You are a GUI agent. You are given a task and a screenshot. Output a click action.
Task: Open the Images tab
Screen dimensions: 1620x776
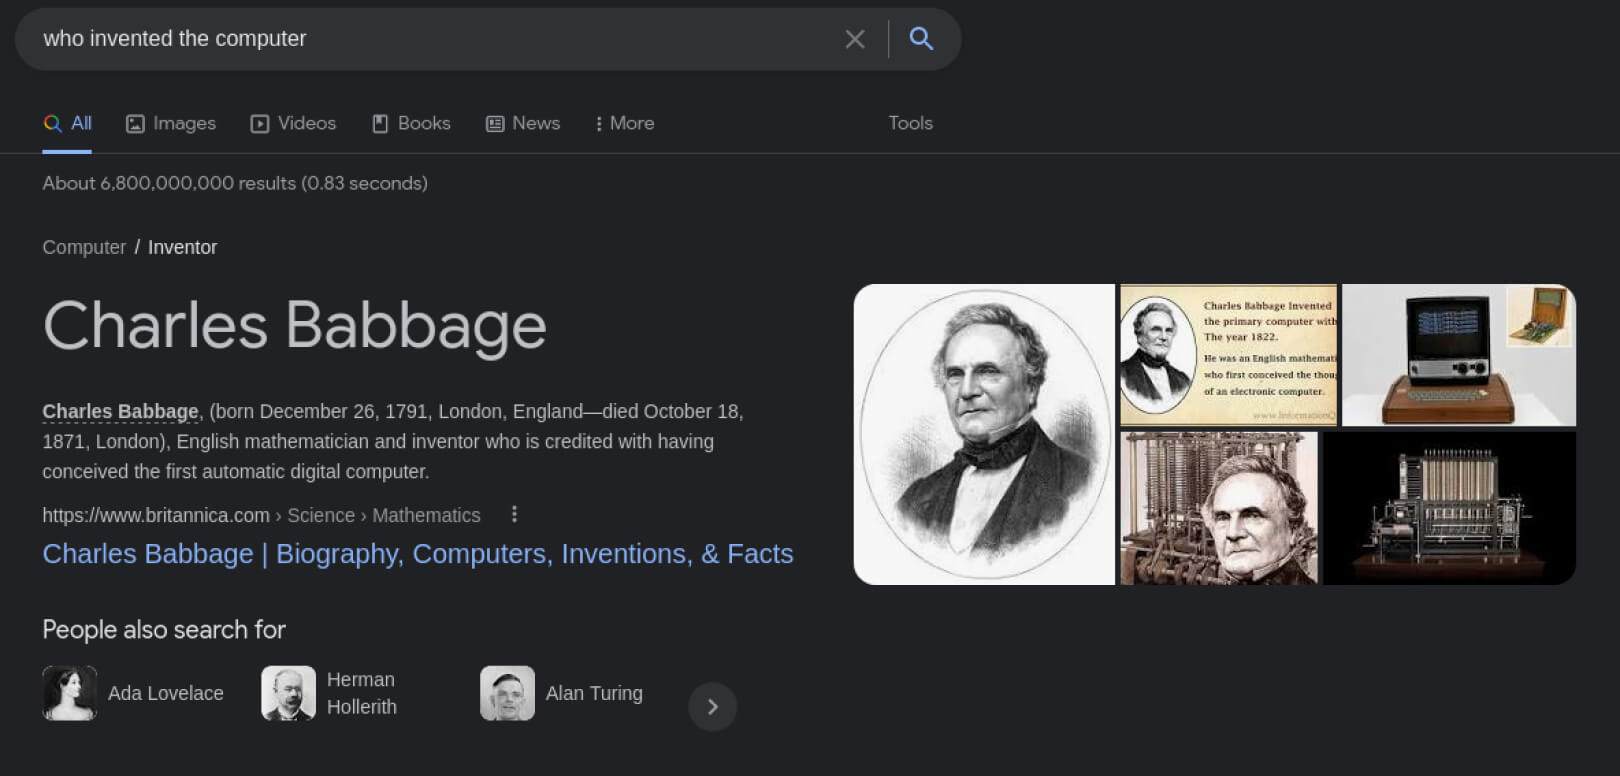pos(171,123)
